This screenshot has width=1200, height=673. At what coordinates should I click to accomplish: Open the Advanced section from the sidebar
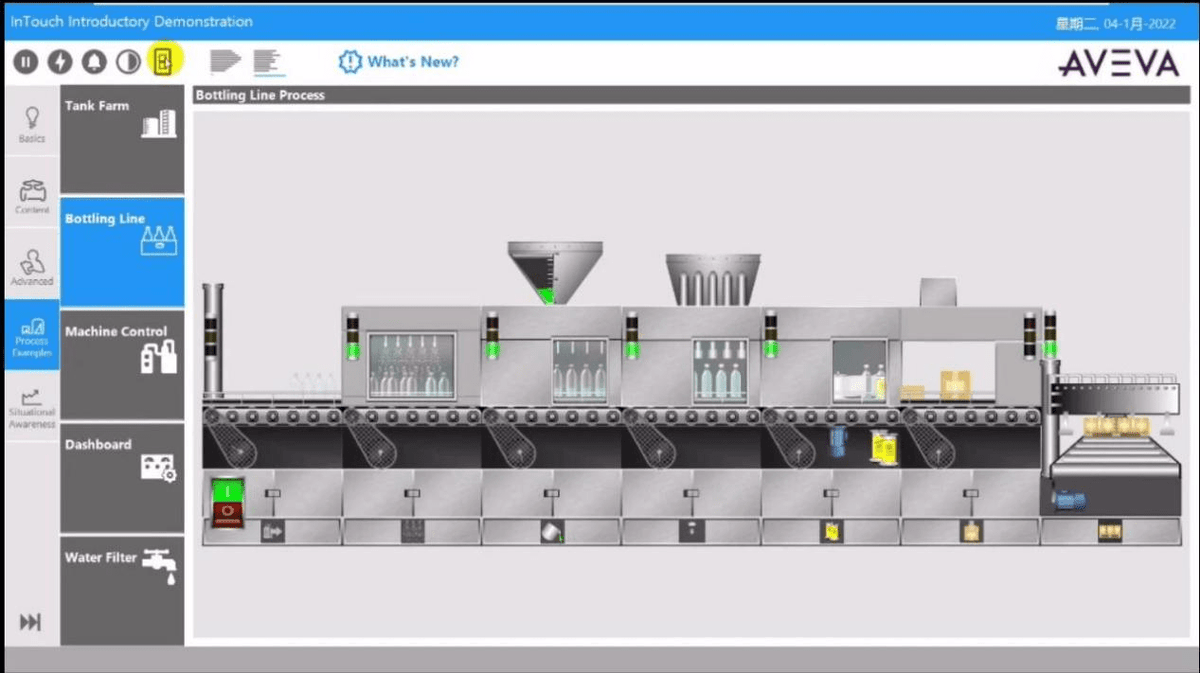31,267
